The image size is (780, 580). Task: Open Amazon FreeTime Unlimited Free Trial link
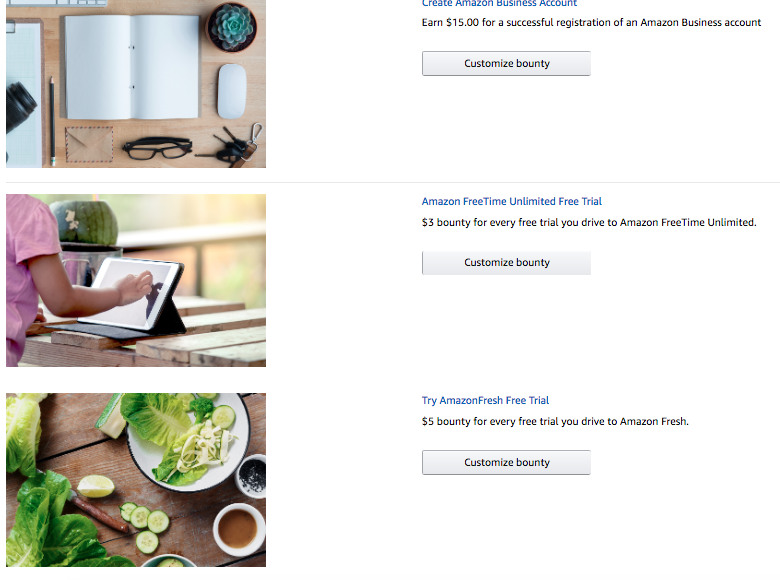[x=511, y=201]
